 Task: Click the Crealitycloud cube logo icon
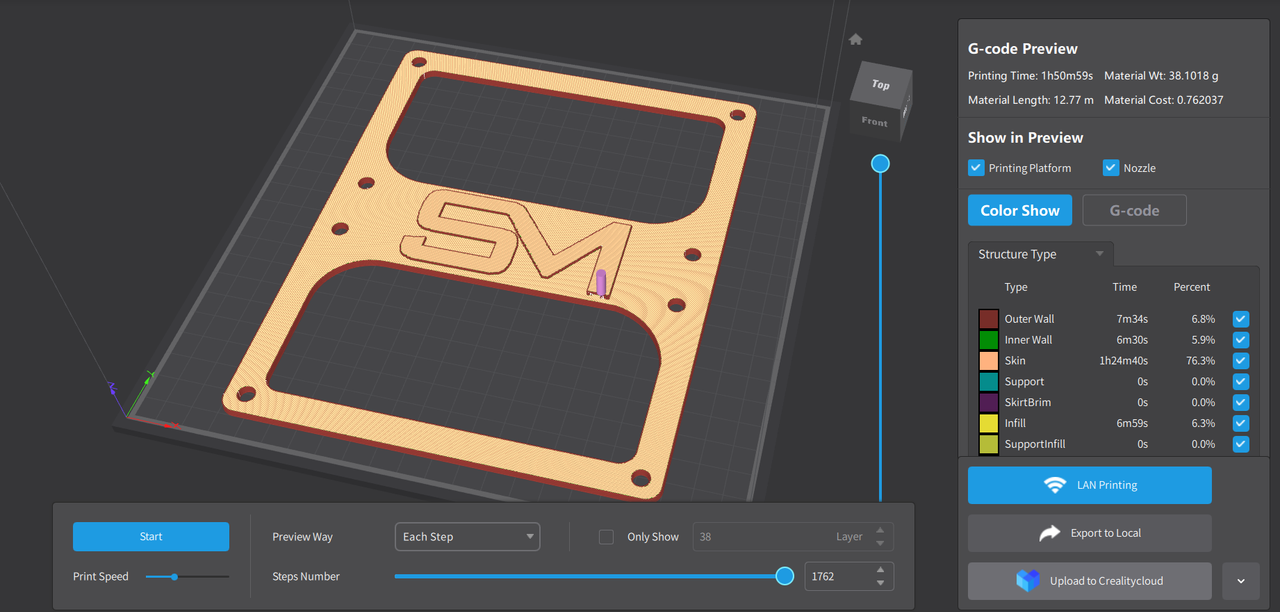tap(1028, 581)
